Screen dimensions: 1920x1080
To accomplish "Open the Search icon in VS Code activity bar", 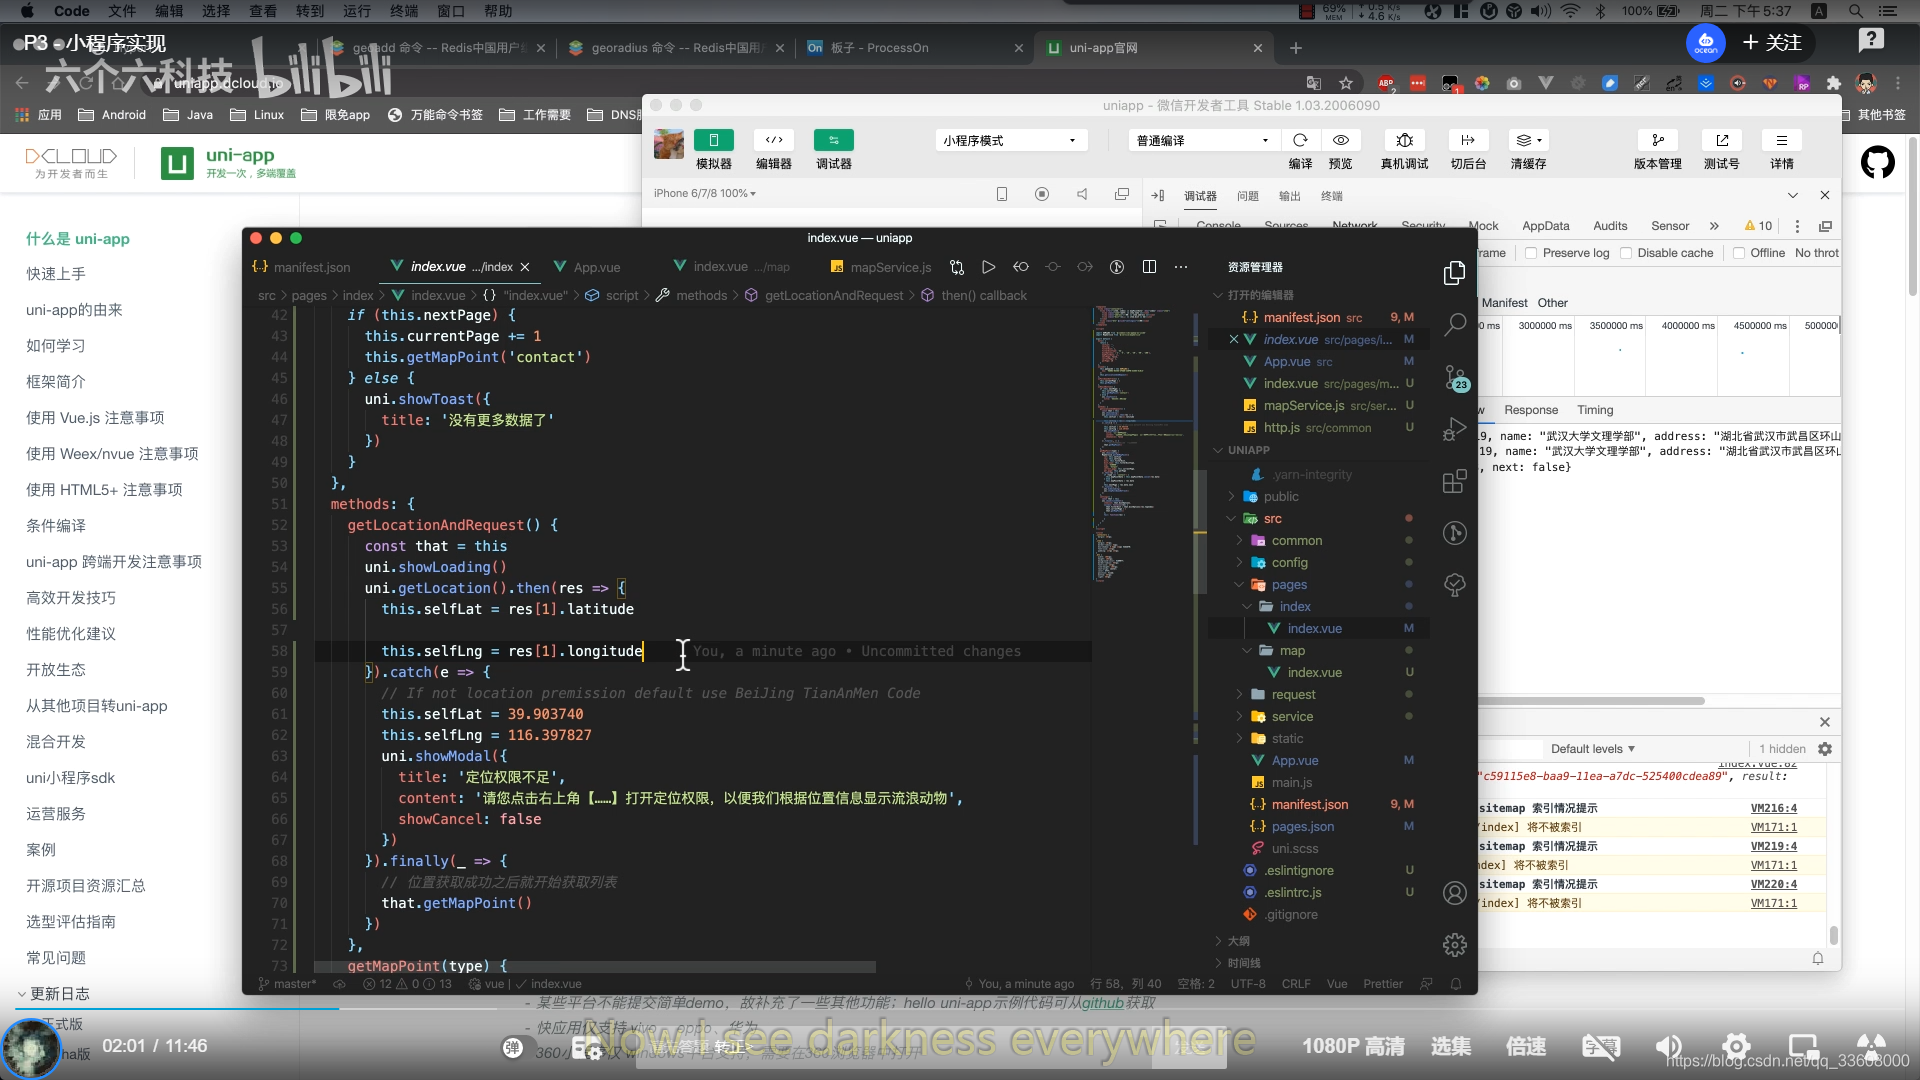I will click(x=1455, y=324).
